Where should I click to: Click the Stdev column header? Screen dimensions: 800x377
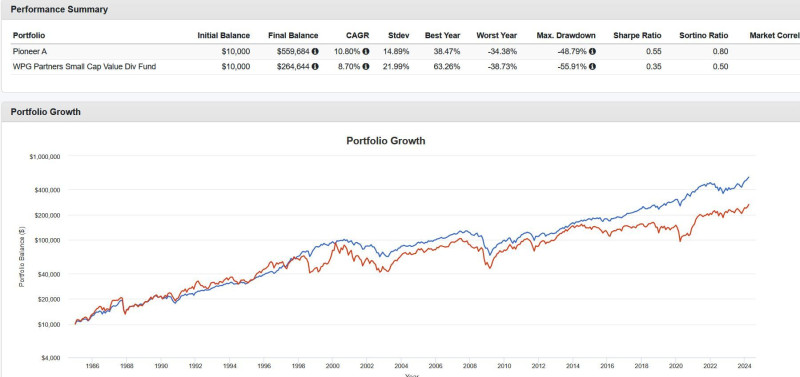(x=398, y=36)
